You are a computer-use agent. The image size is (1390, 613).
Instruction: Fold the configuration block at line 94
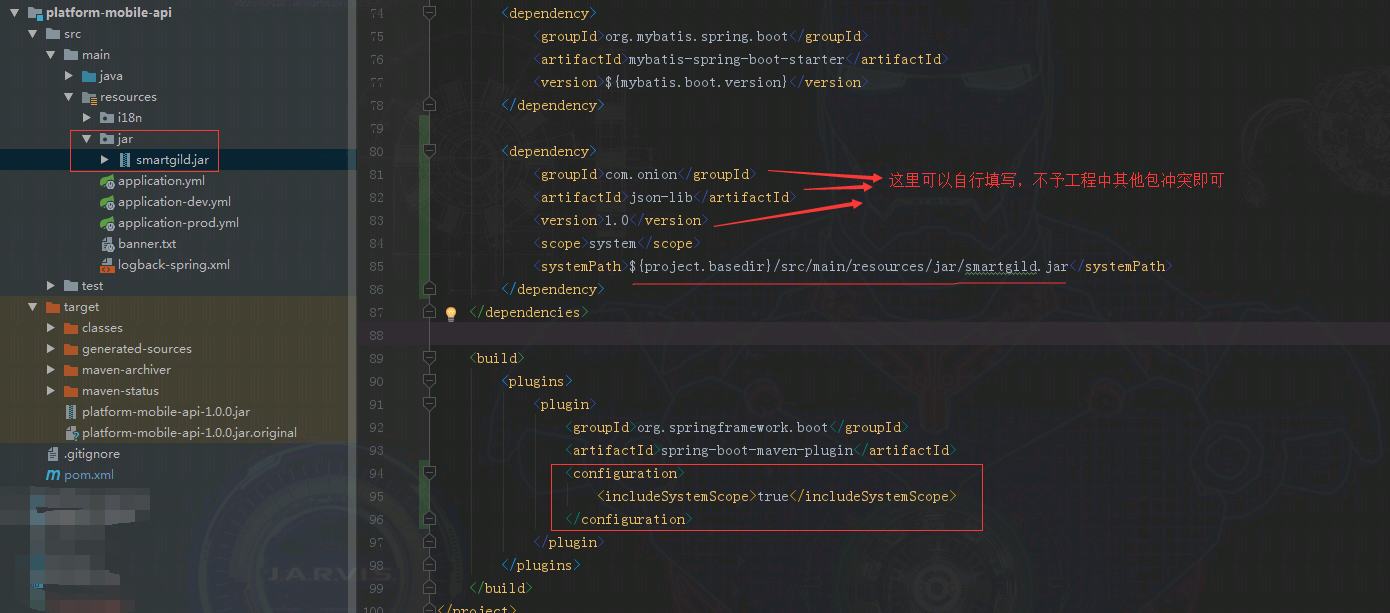tap(429, 473)
